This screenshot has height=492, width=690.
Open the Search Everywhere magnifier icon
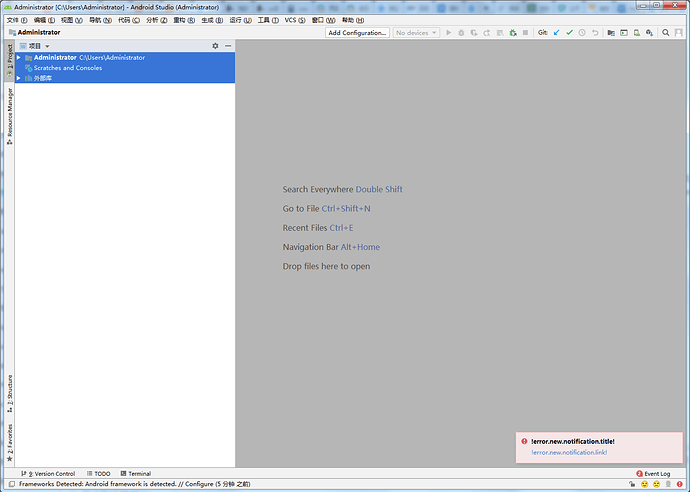[x=666, y=33]
